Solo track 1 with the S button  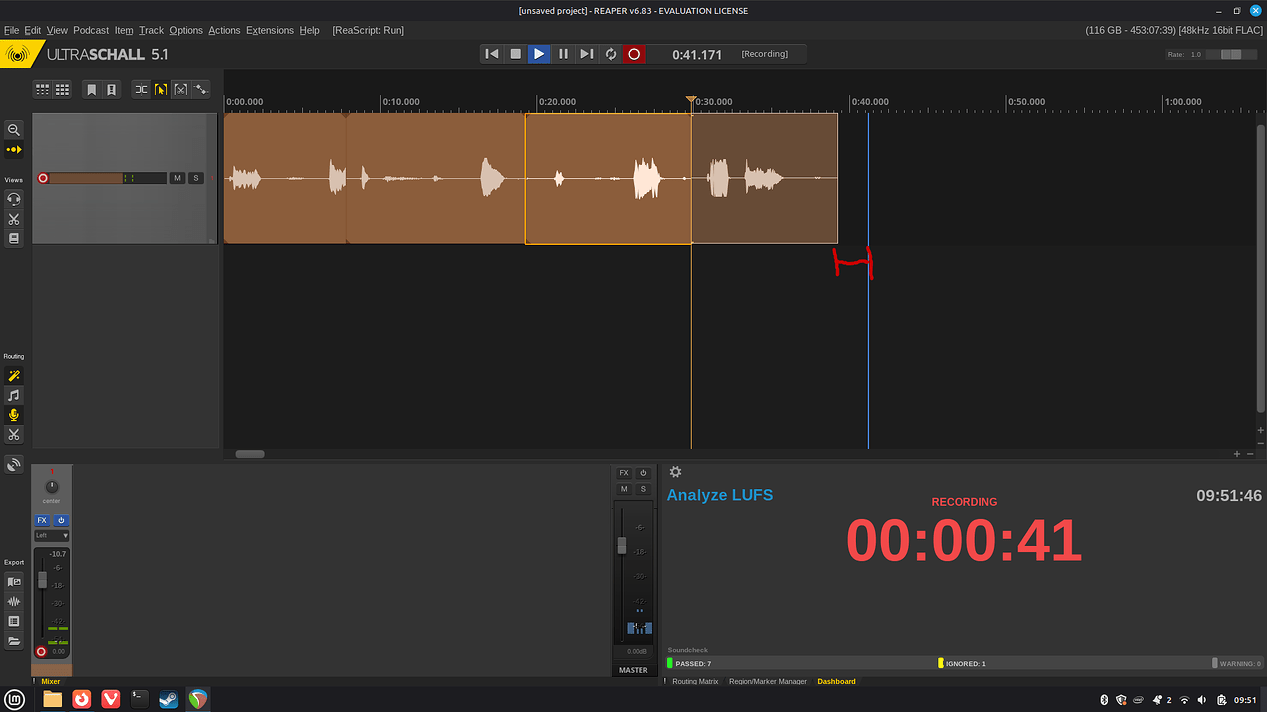(196, 178)
